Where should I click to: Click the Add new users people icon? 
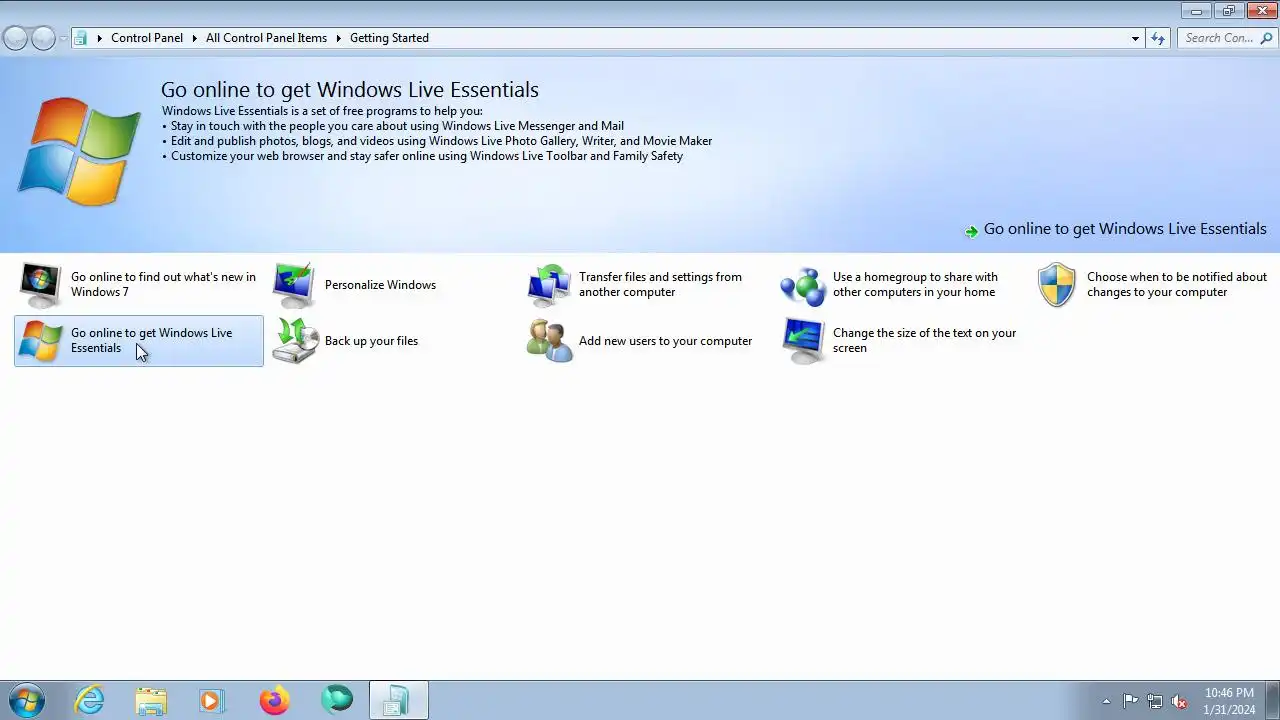pyautogui.click(x=549, y=341)
